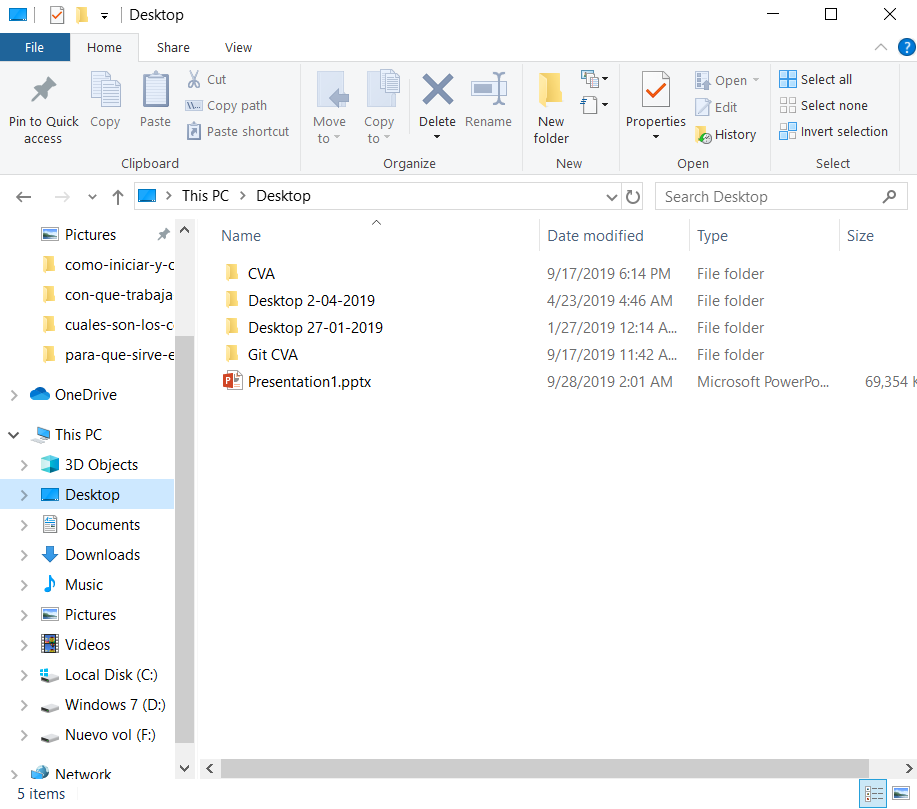Click the Edit ribbon command
The width and height of the screenshot is (917, 809).
[x=716, y=107]
